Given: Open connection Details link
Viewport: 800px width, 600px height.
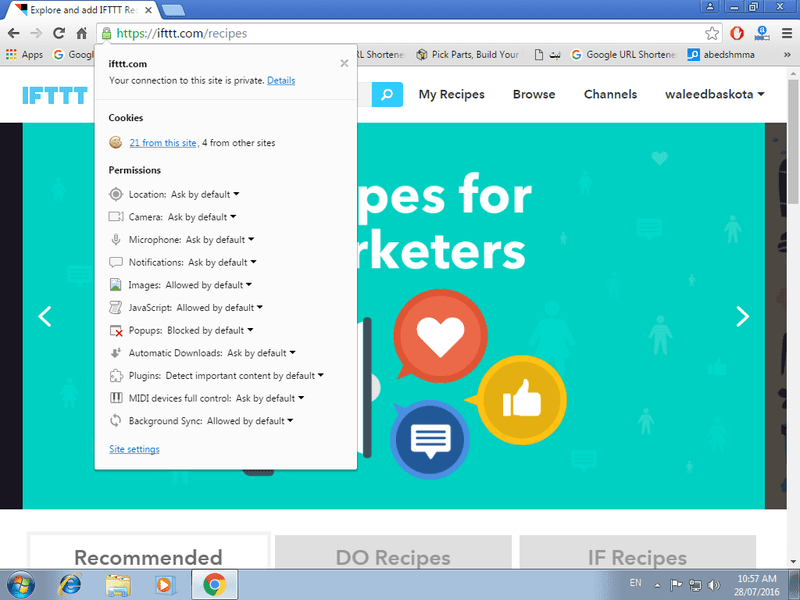Looking at the screenshot, I should click(281, 81).
